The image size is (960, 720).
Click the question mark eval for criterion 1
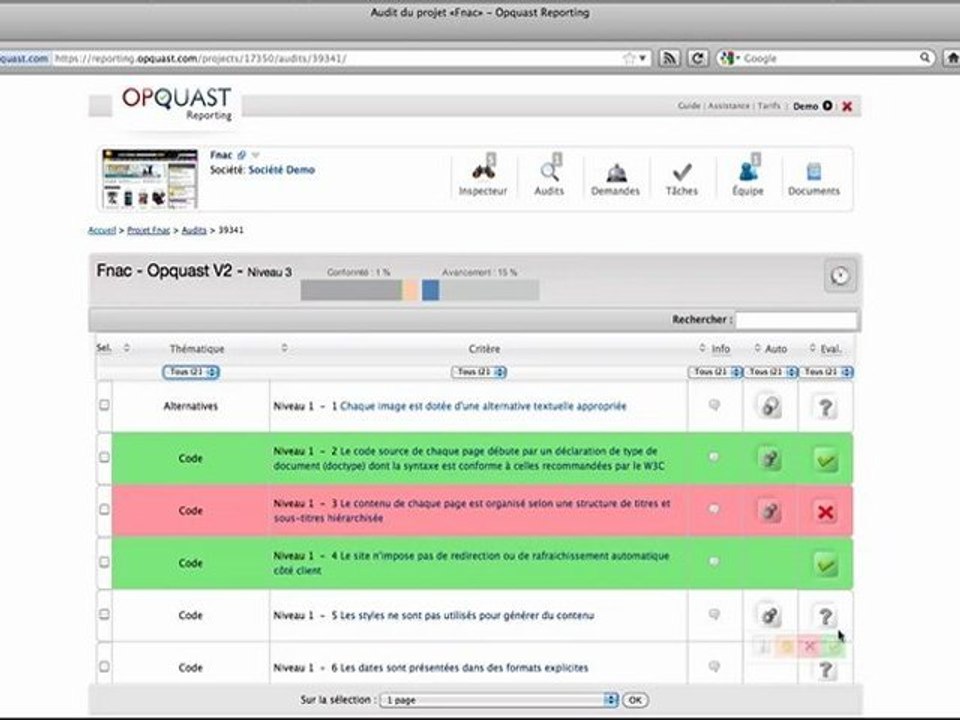825,407
